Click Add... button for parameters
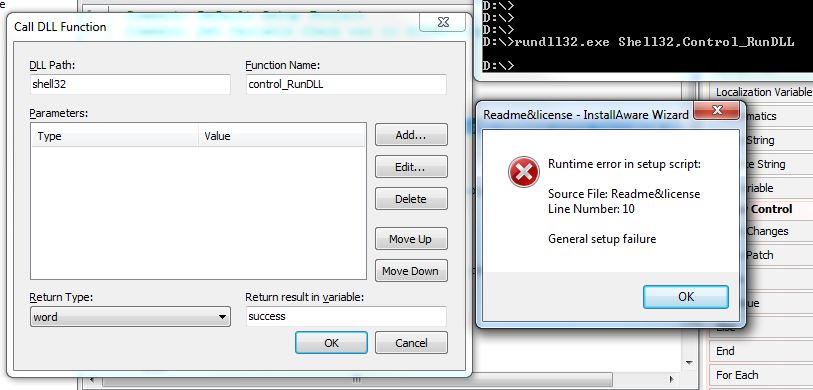Screen dimensions: 813x390 pyautogui.click(x=411, y=135)
